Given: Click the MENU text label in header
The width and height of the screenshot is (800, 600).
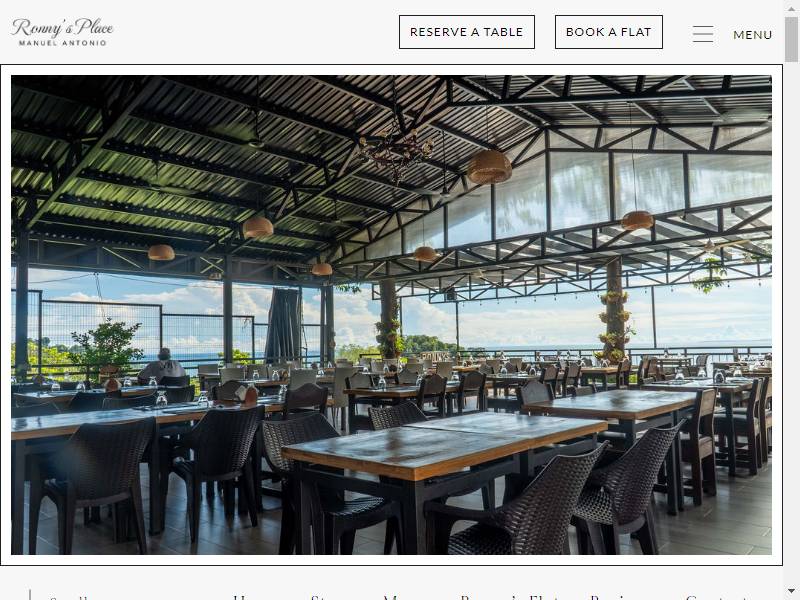Looking at the screenshot, I should (752, 35).
